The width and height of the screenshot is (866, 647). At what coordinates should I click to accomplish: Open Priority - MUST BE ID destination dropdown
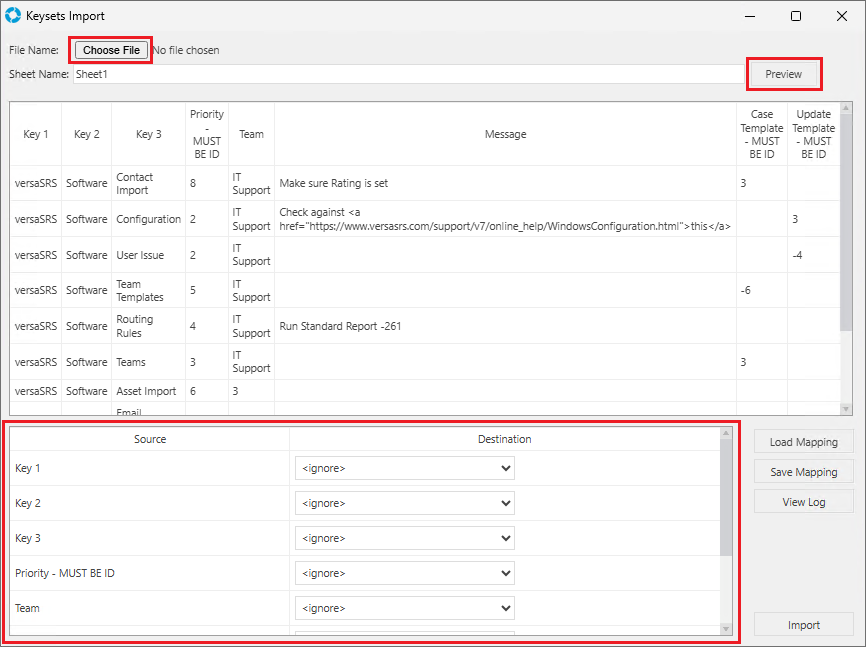[x=404, y=573]
